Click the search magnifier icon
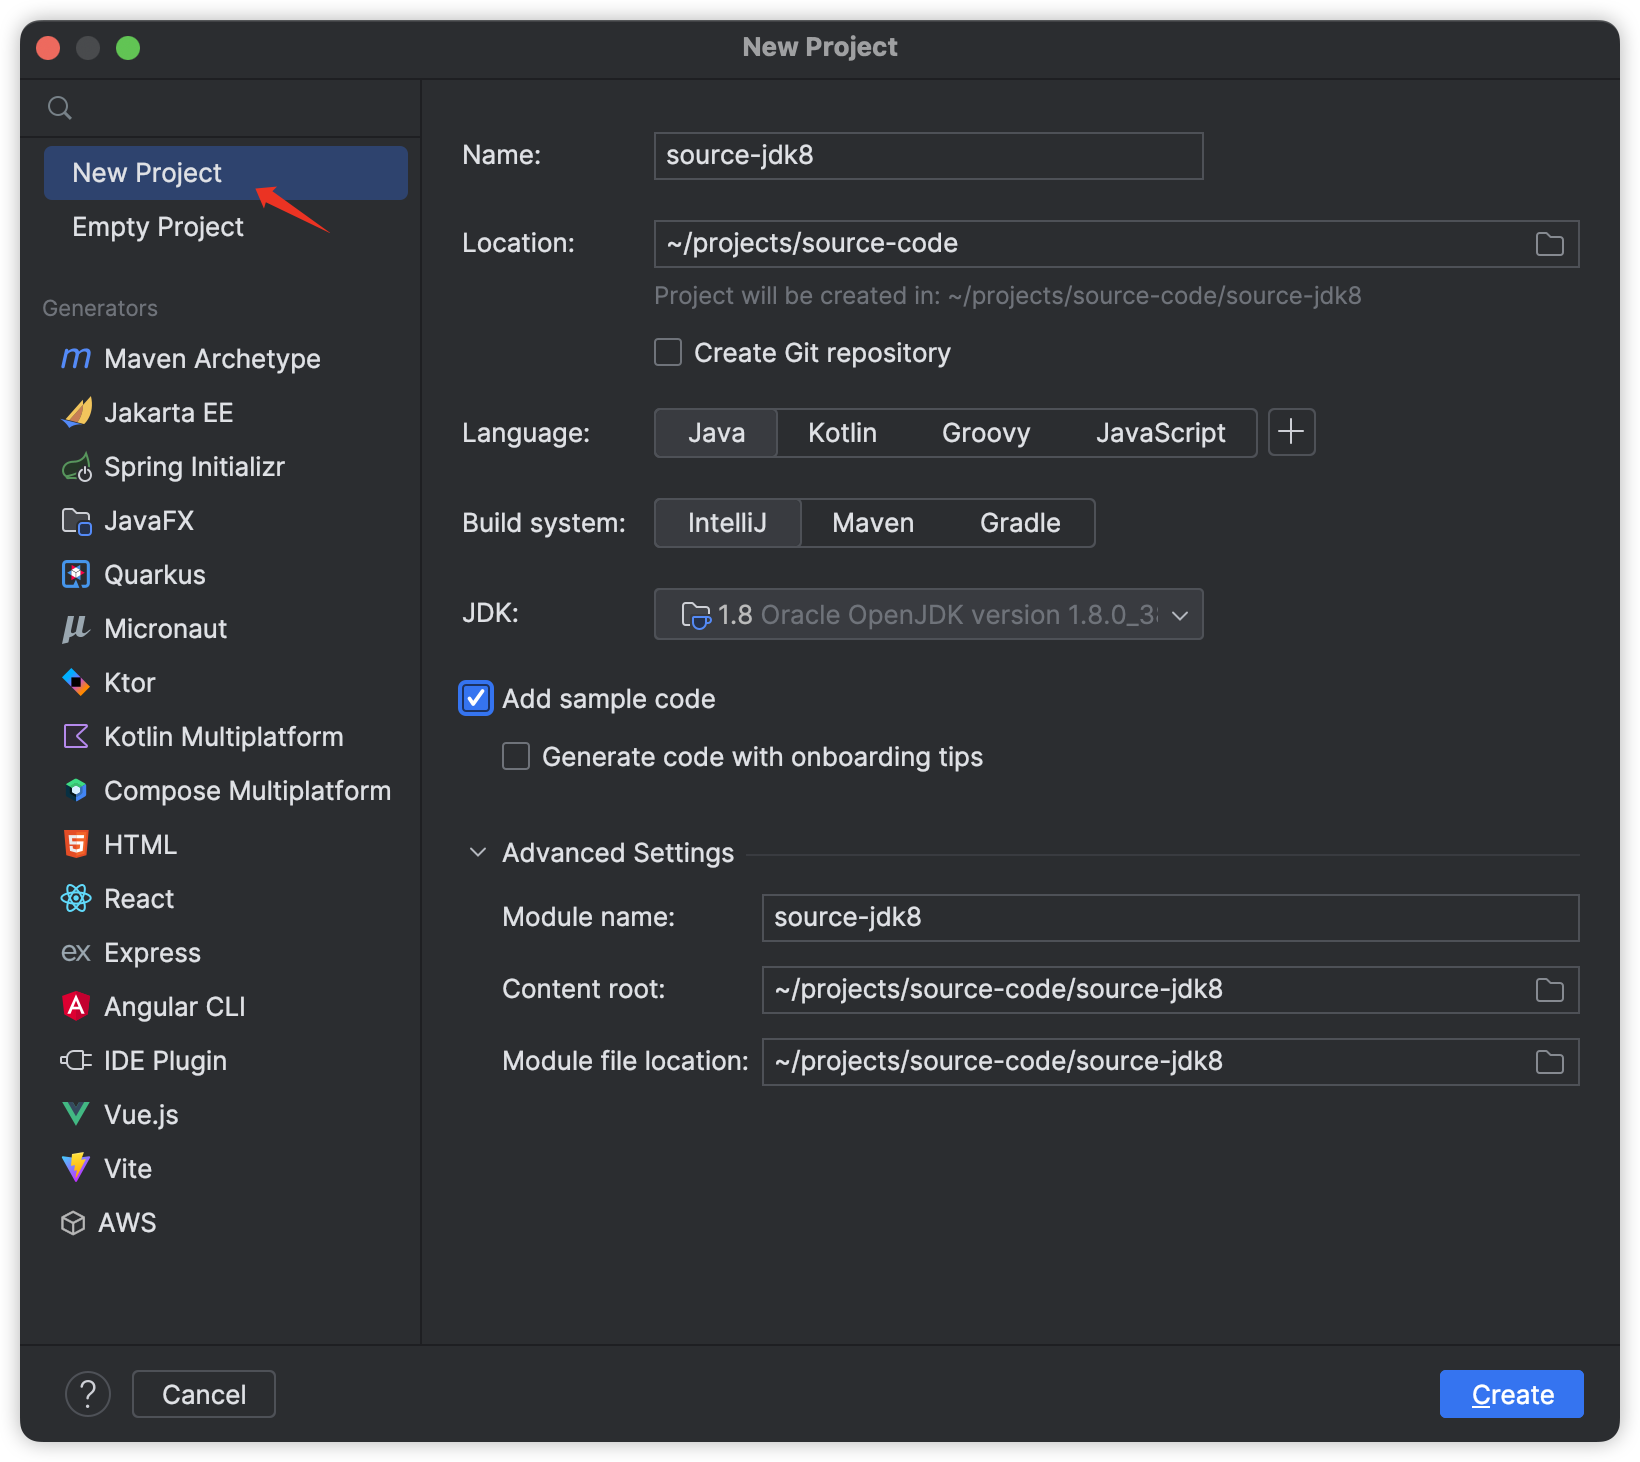1640x1462 pixels. pos(60,108)
